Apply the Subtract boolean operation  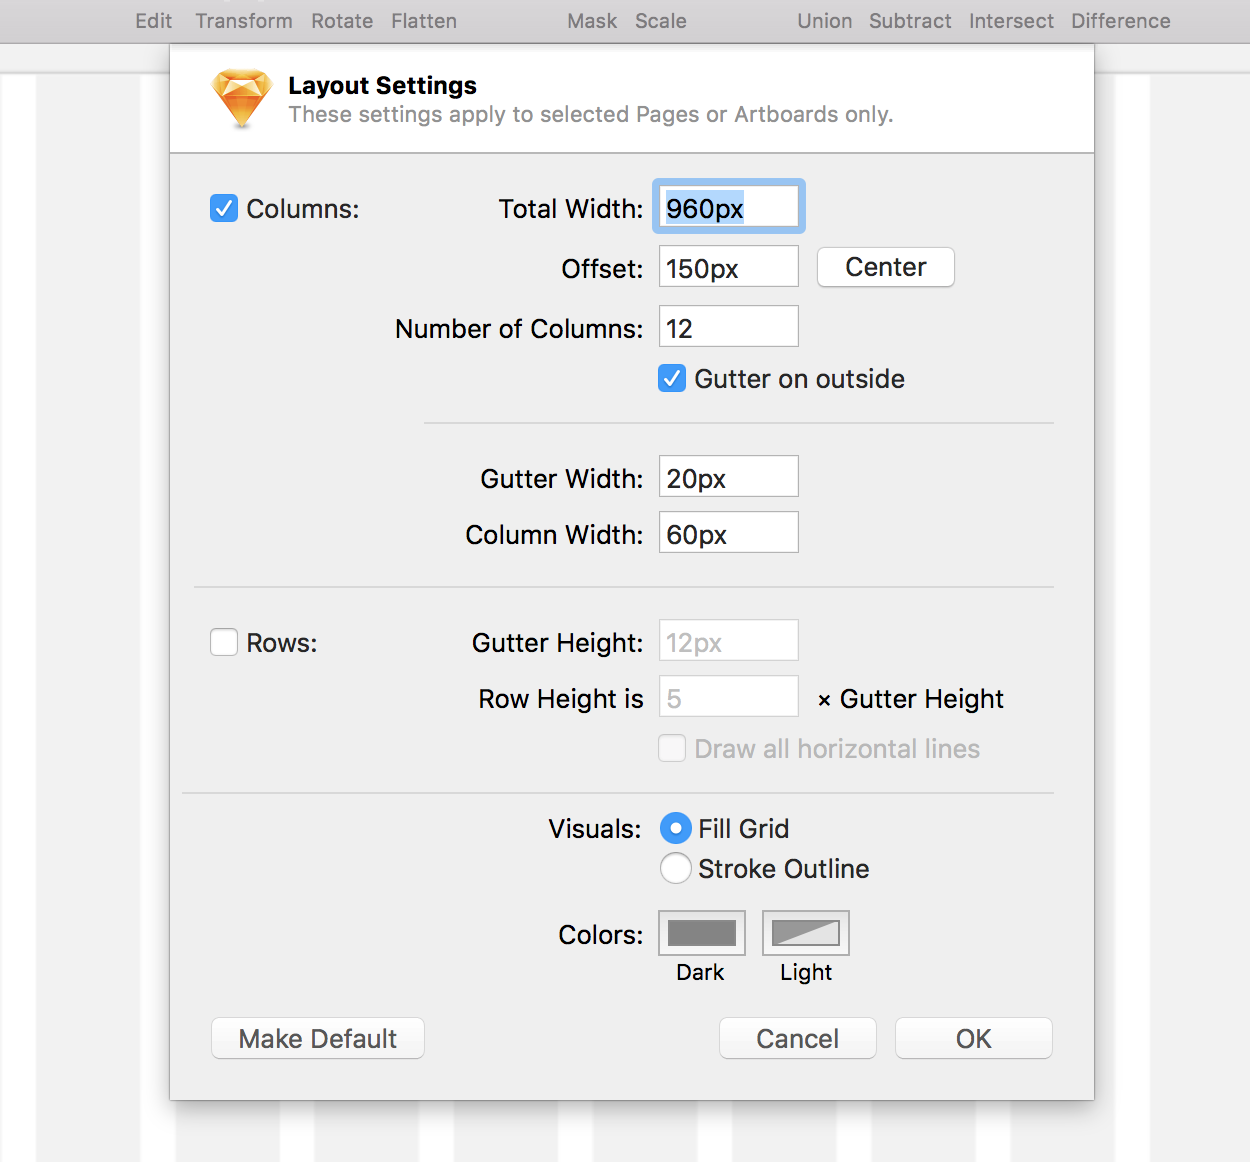pos(909,20)
